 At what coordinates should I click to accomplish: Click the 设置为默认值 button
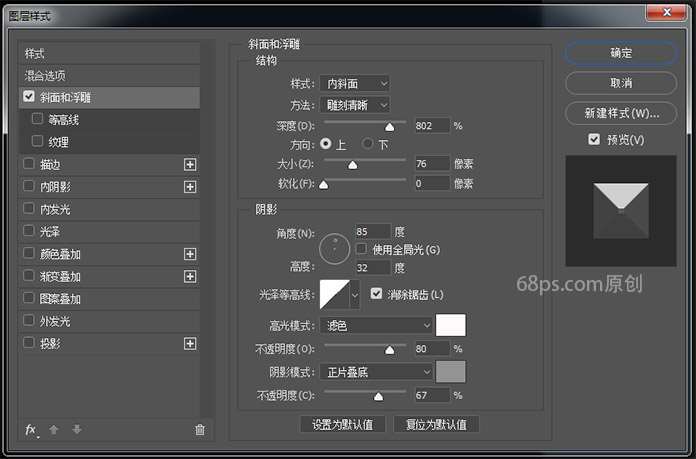(343, 424)
